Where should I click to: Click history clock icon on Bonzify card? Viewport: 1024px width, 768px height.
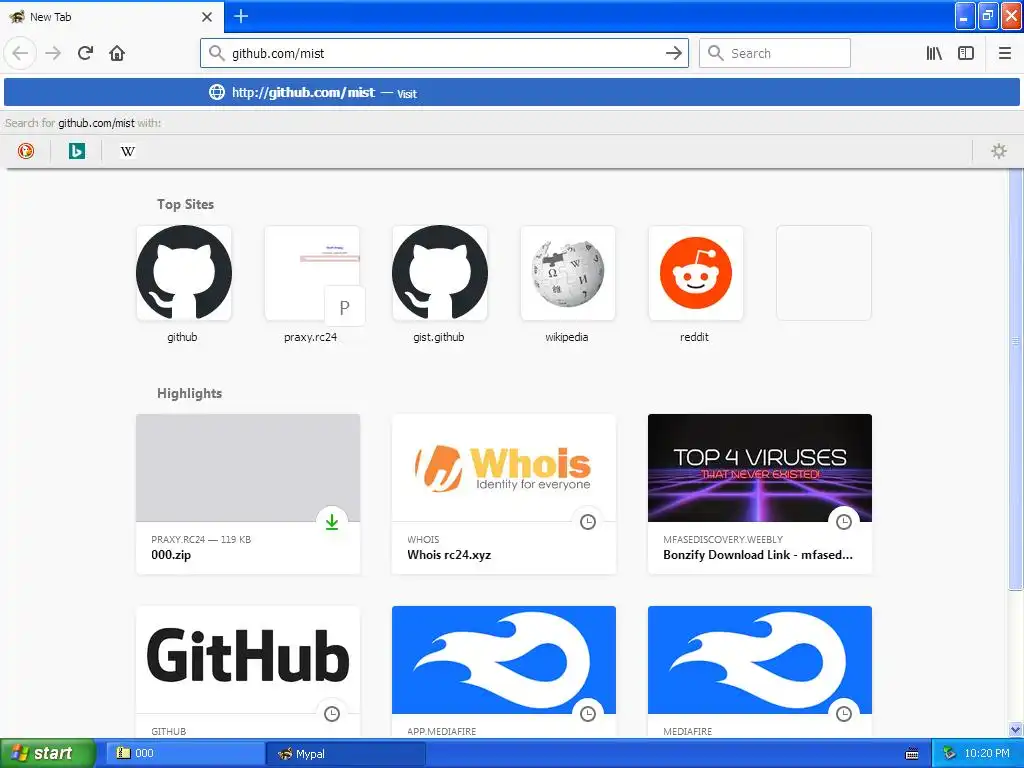point(844,522)
